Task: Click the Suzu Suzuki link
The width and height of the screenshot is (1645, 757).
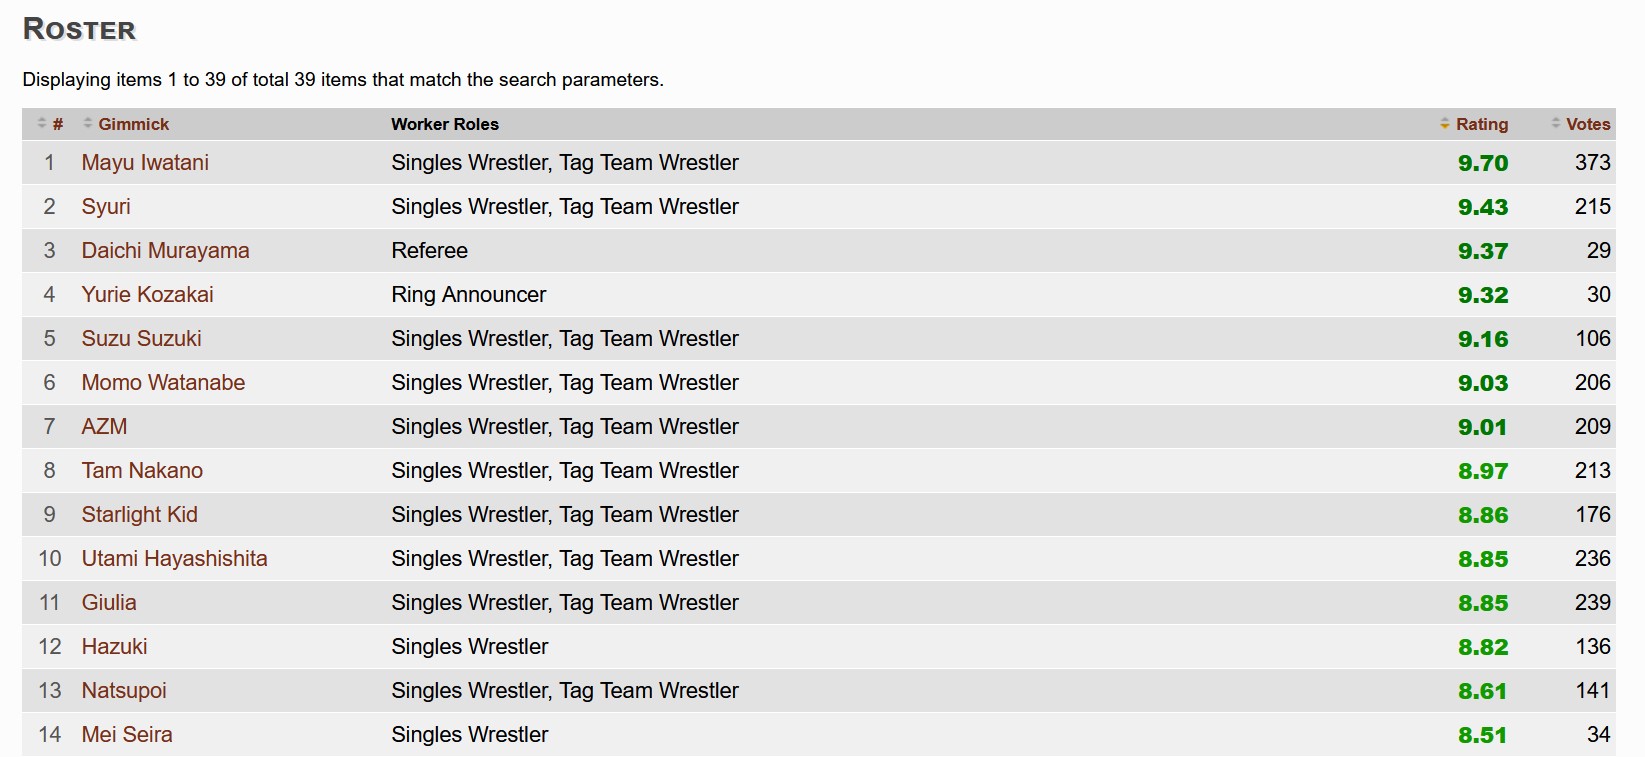Action: pyautogui.click(x=142, y=338)
